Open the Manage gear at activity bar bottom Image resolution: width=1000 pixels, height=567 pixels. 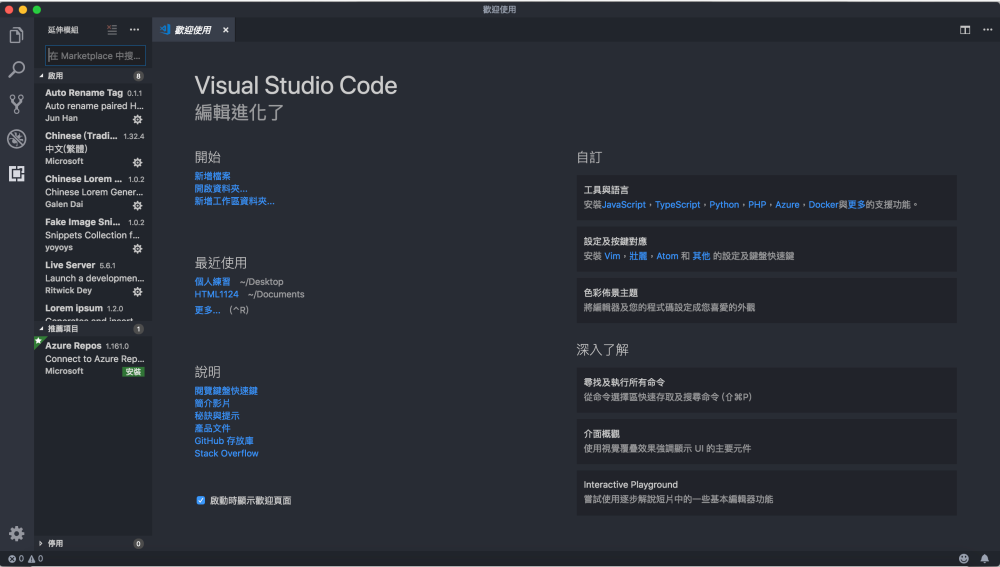tap(17, 533)
